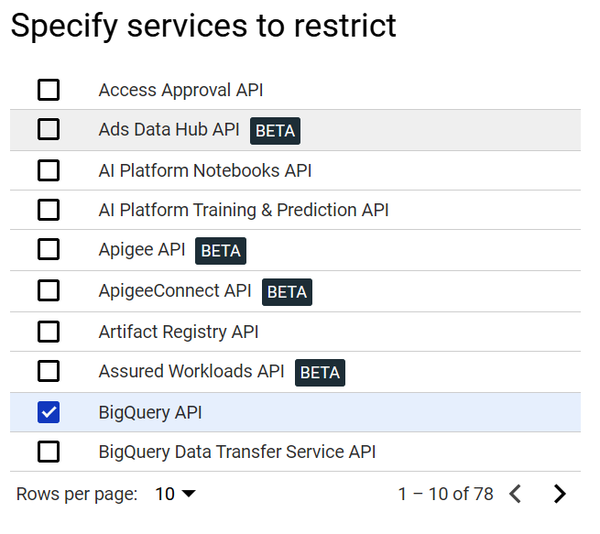Click the Access Approval API label
Screen dimensions: 600x534
181,91
